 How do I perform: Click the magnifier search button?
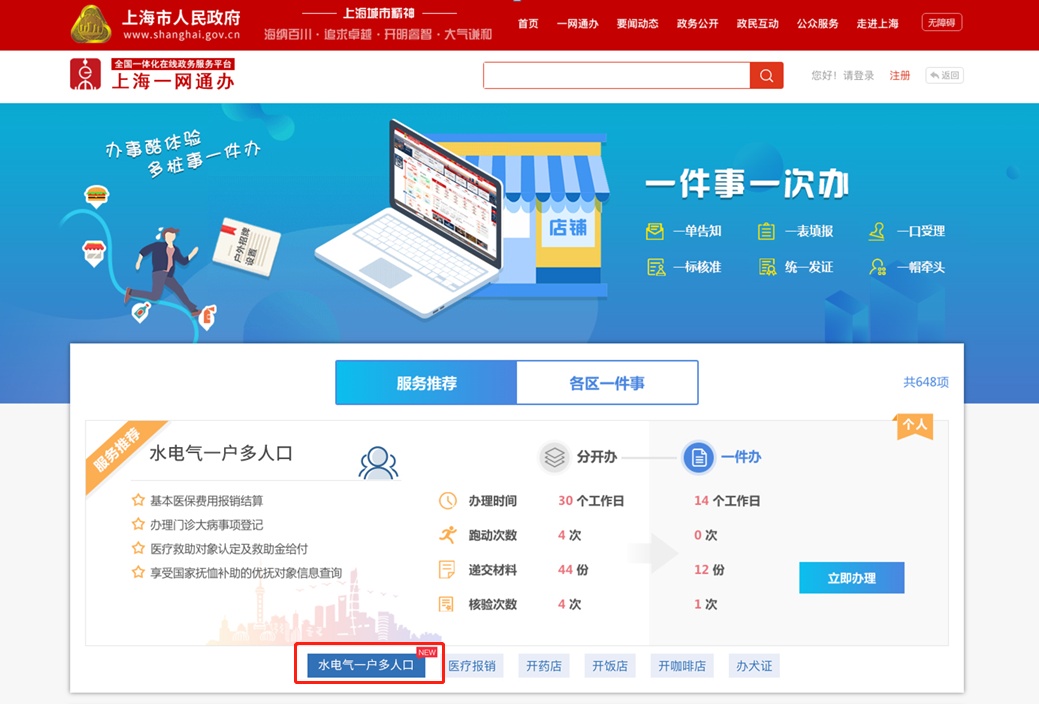pos(767,76)
